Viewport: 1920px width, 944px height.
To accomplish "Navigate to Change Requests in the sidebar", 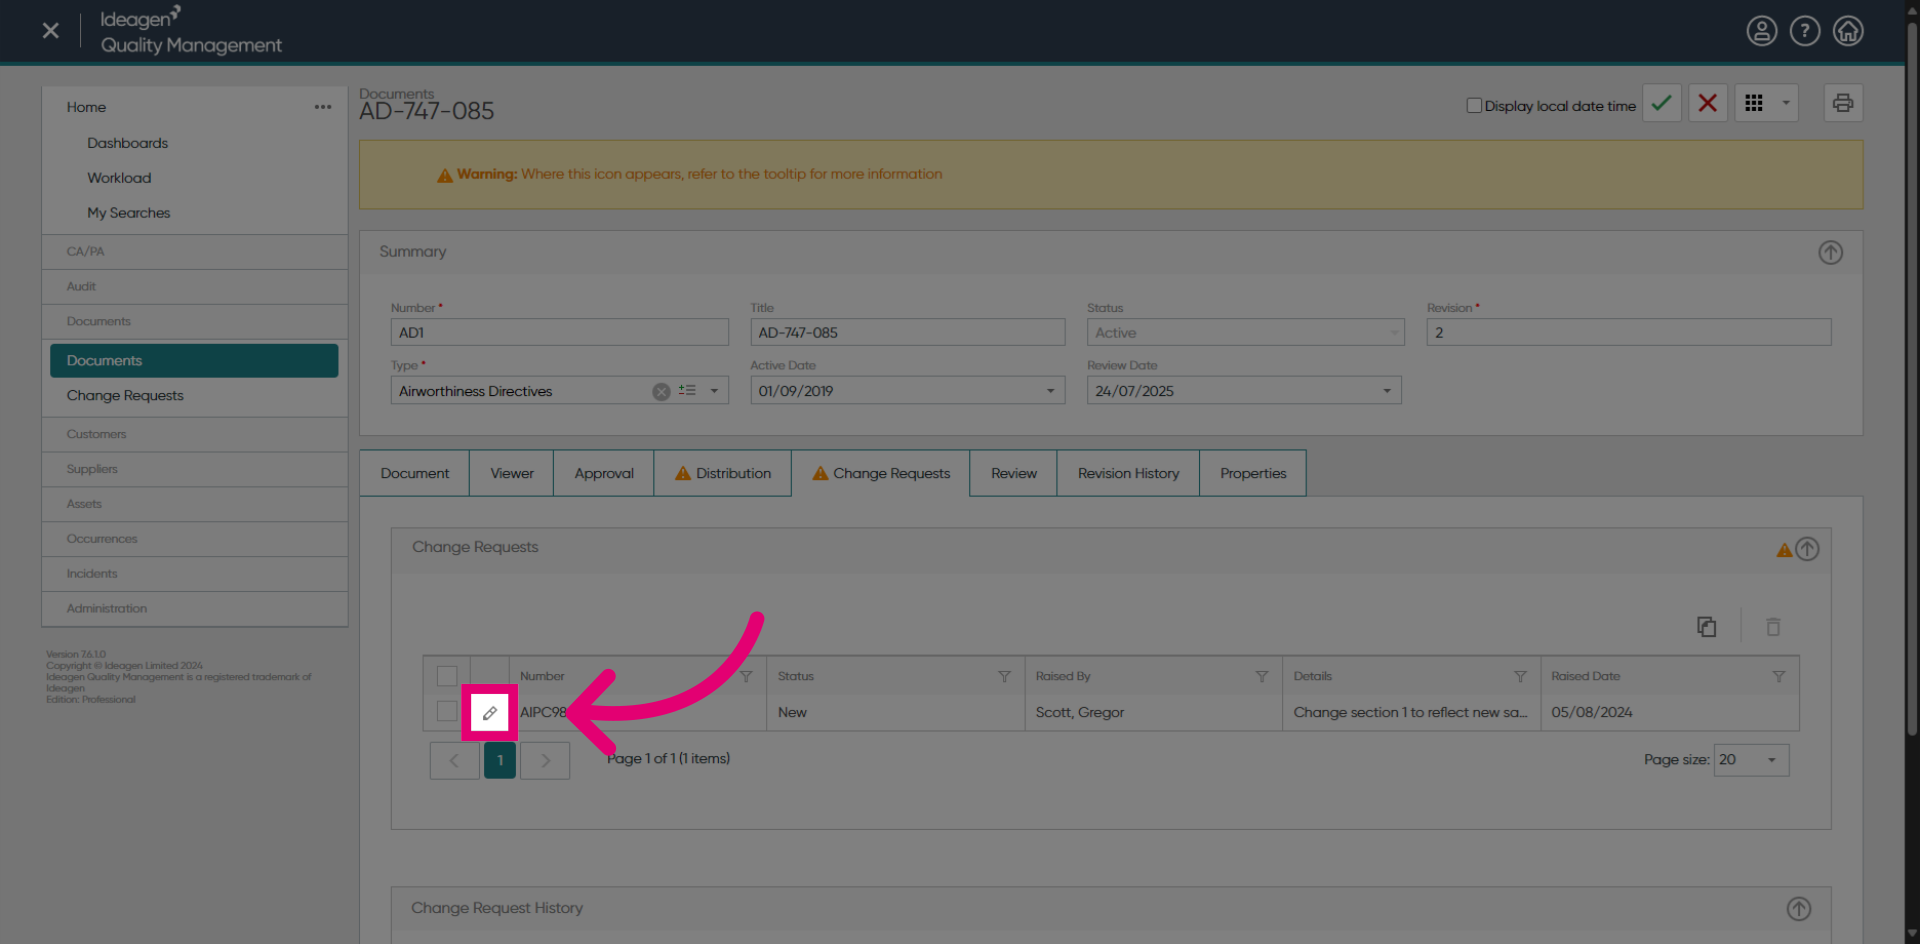I will pos(125,395).
